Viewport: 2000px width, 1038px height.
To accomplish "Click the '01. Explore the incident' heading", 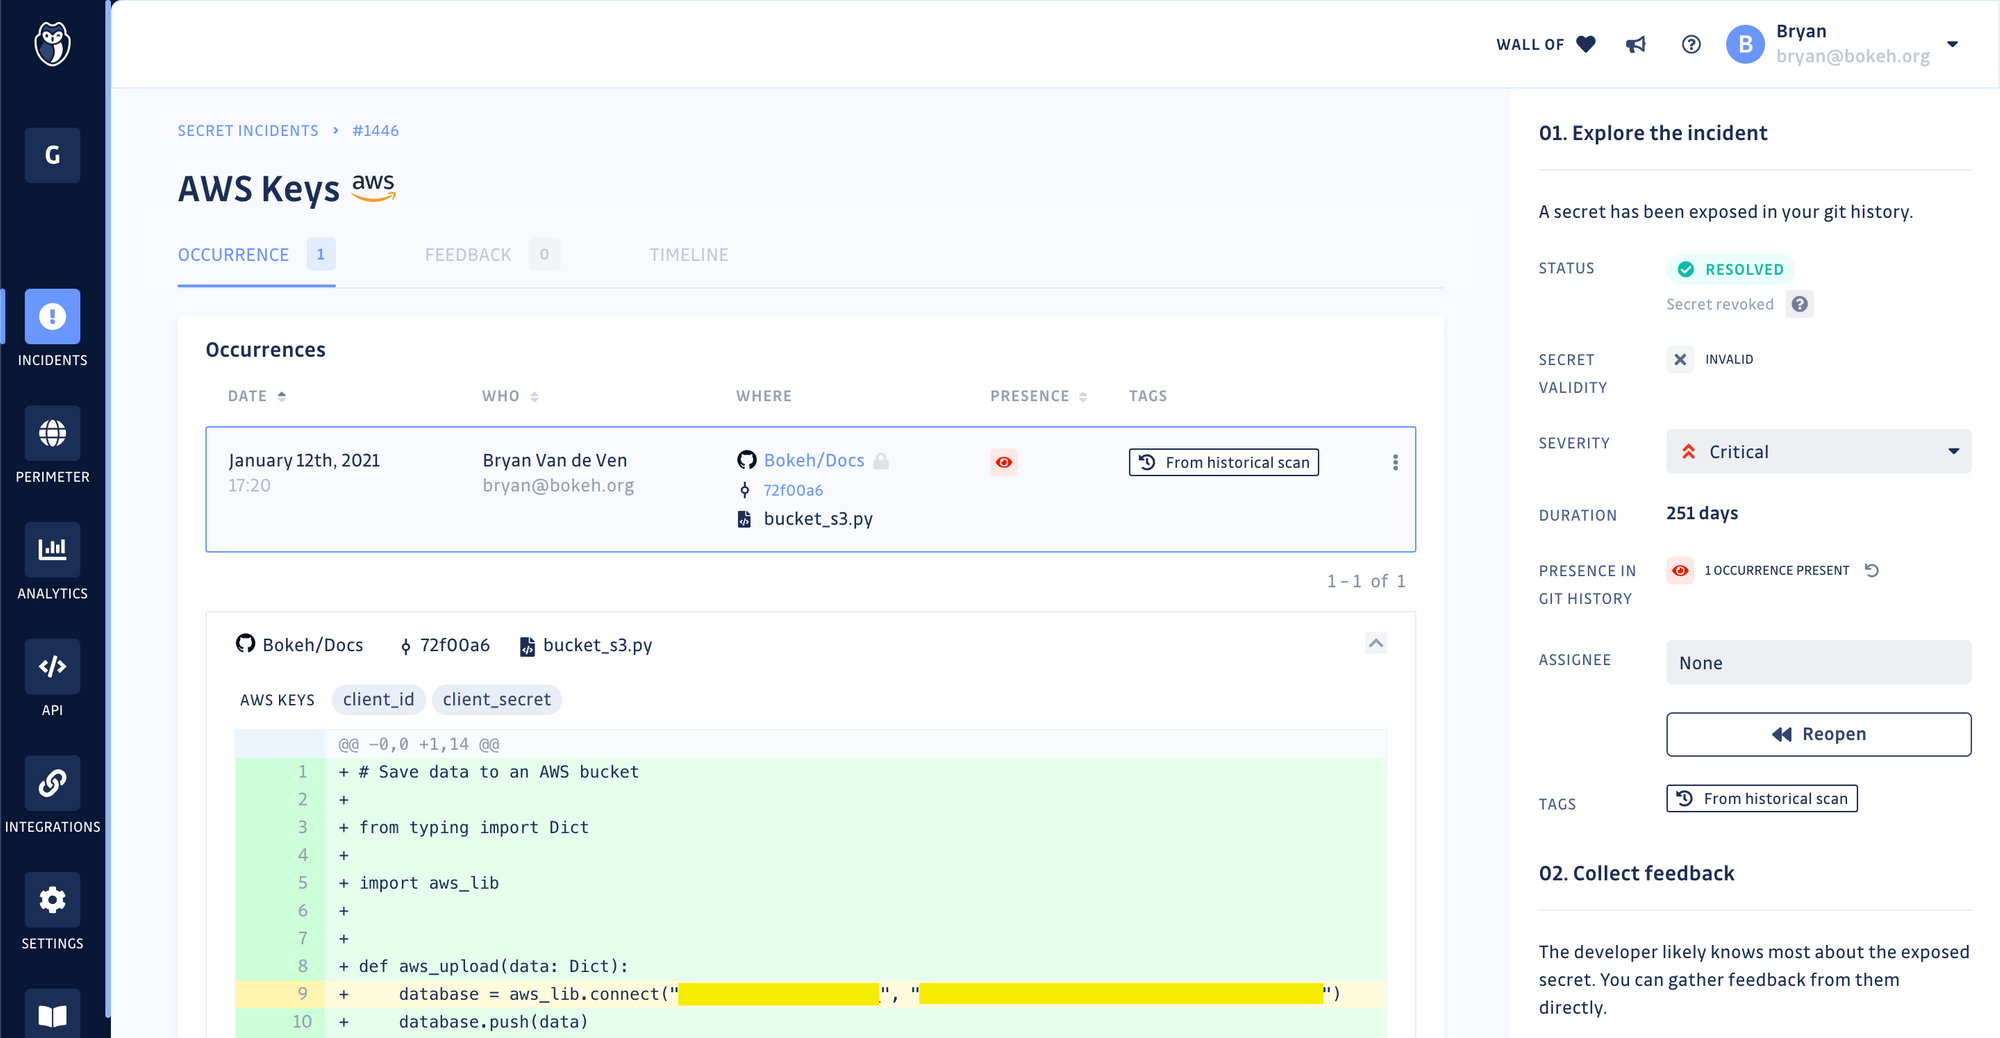I will [1653, 133].
